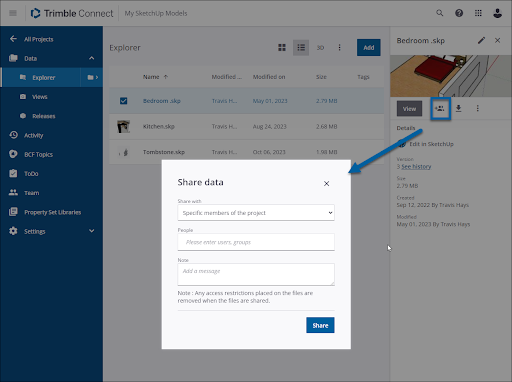
Task: Click the Team people icon
Action: tap(13, 192)
